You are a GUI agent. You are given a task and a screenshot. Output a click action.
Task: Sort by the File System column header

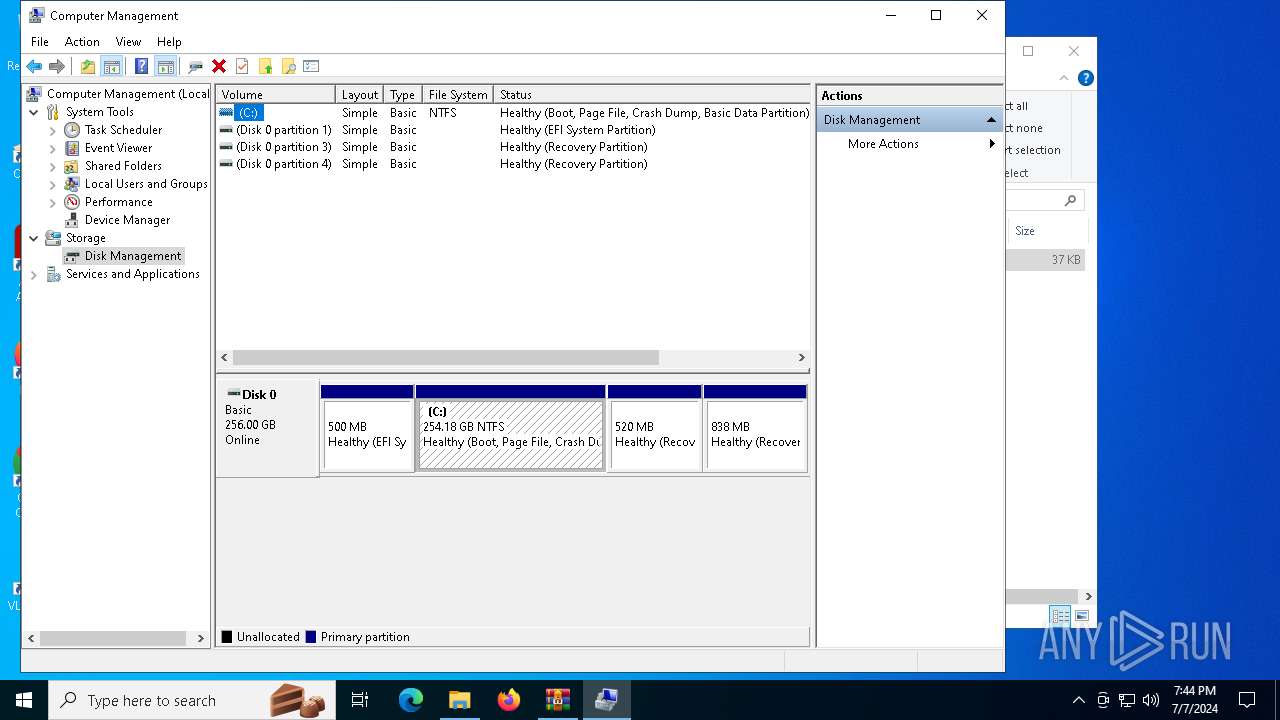click(458, 95)
